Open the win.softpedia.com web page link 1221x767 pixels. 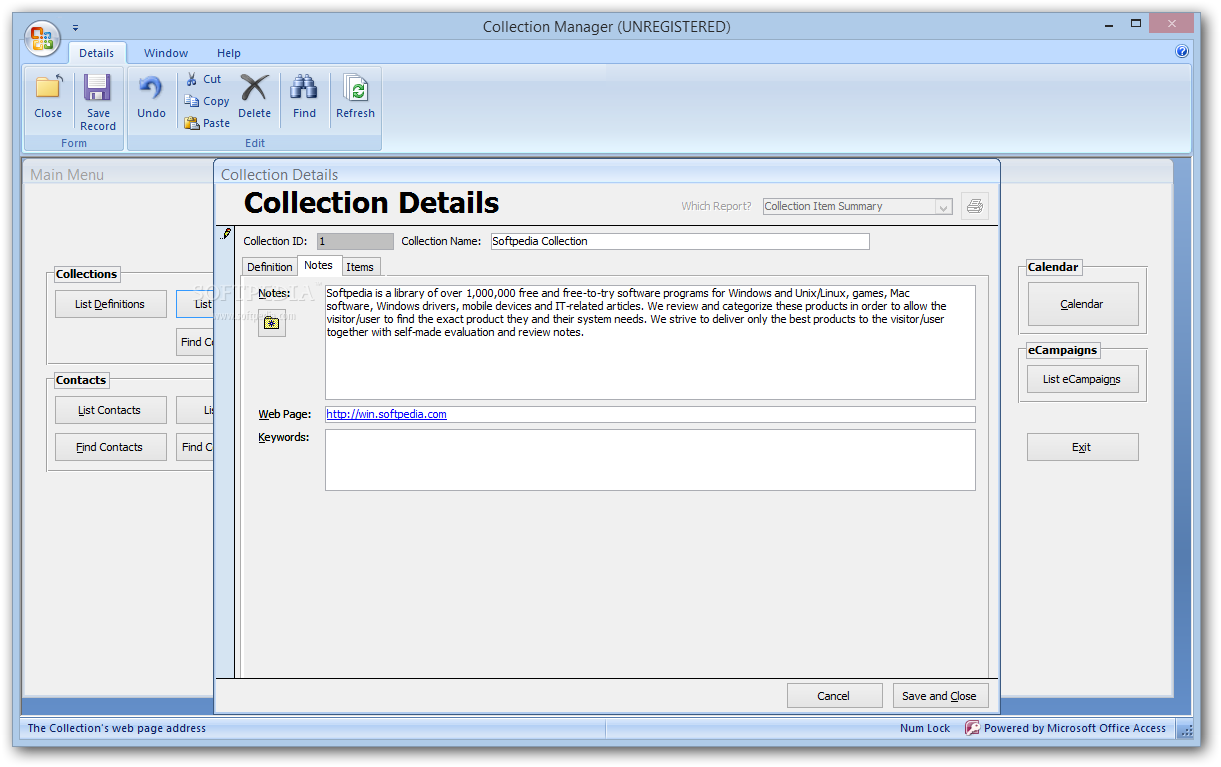pyautogui.click(x=386, y=414)
